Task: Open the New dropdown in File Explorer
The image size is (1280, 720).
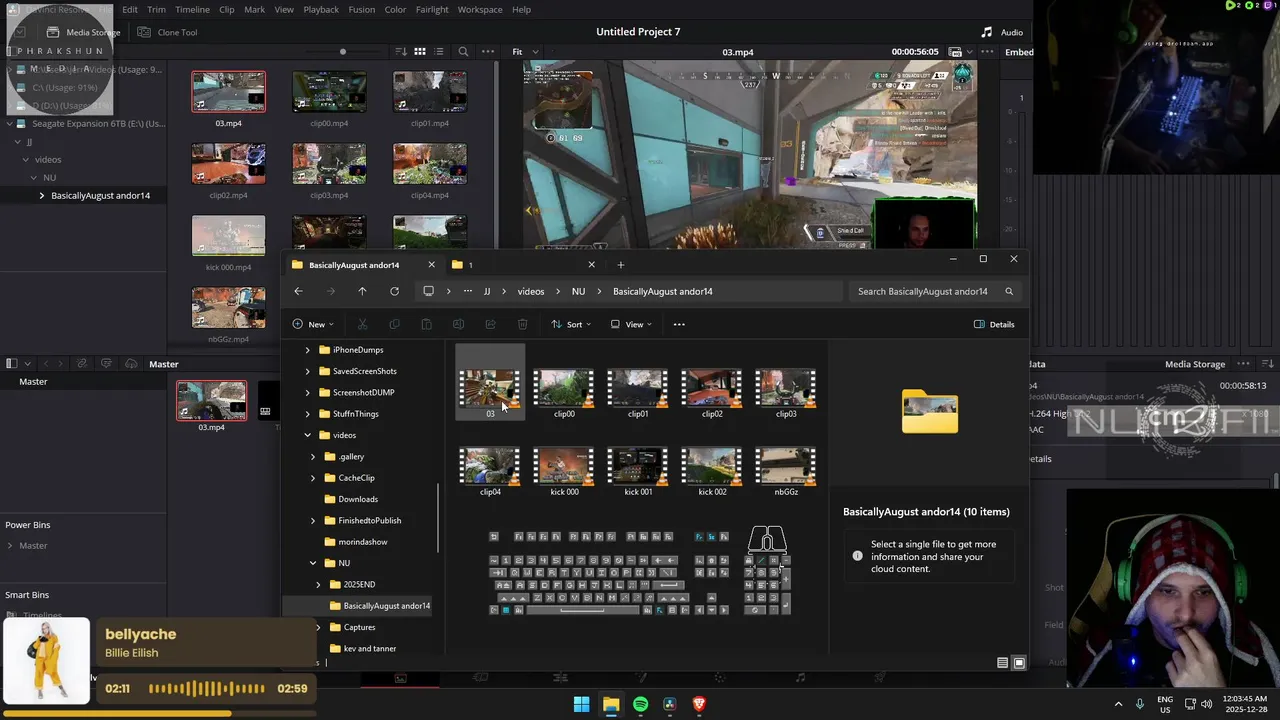Action: click(313, 324)
